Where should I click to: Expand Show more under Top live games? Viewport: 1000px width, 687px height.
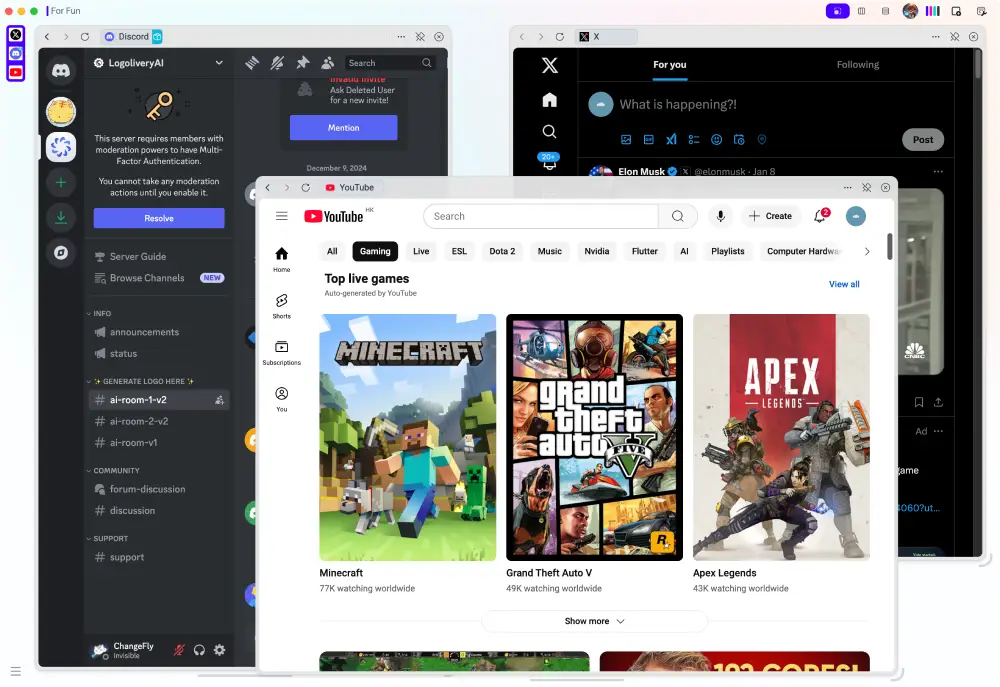pyautogui.click(x=594, y=621)
